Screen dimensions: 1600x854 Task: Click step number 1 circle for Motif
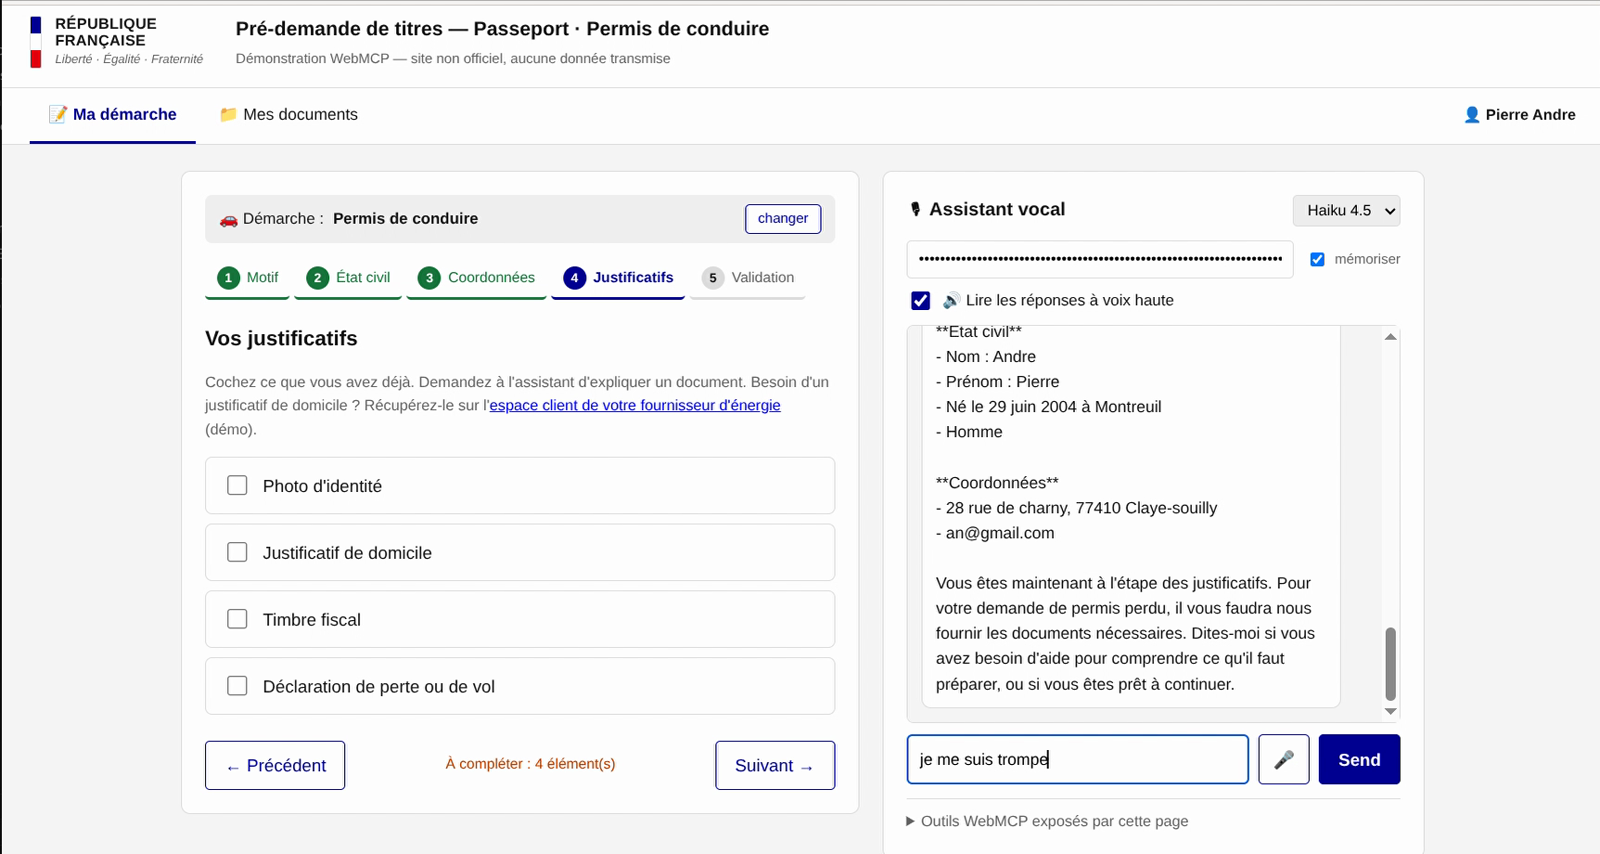pos(228,278)
